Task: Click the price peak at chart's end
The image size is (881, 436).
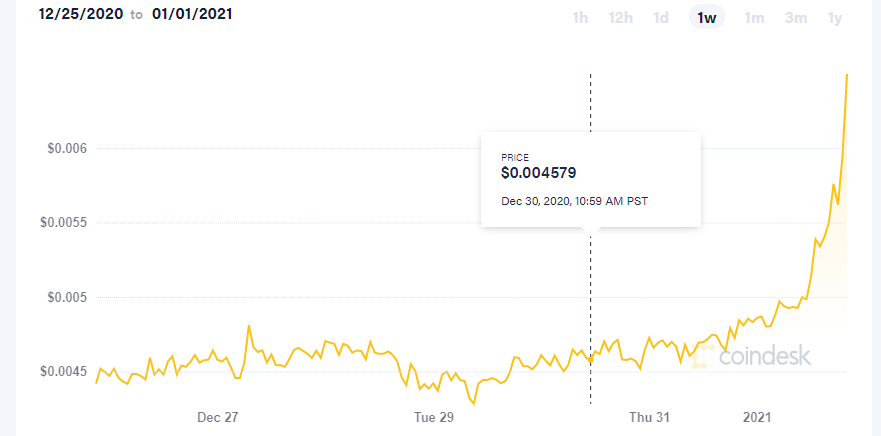Action: pos(847,75)
